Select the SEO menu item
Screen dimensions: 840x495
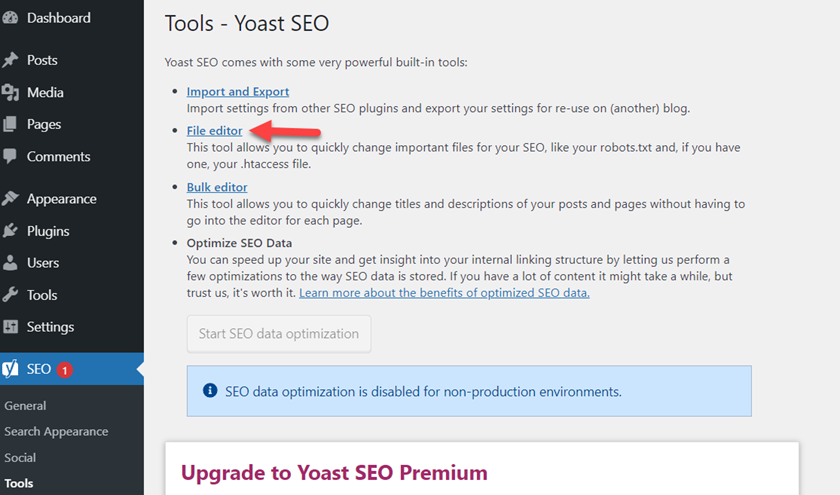tap(72, 369)
